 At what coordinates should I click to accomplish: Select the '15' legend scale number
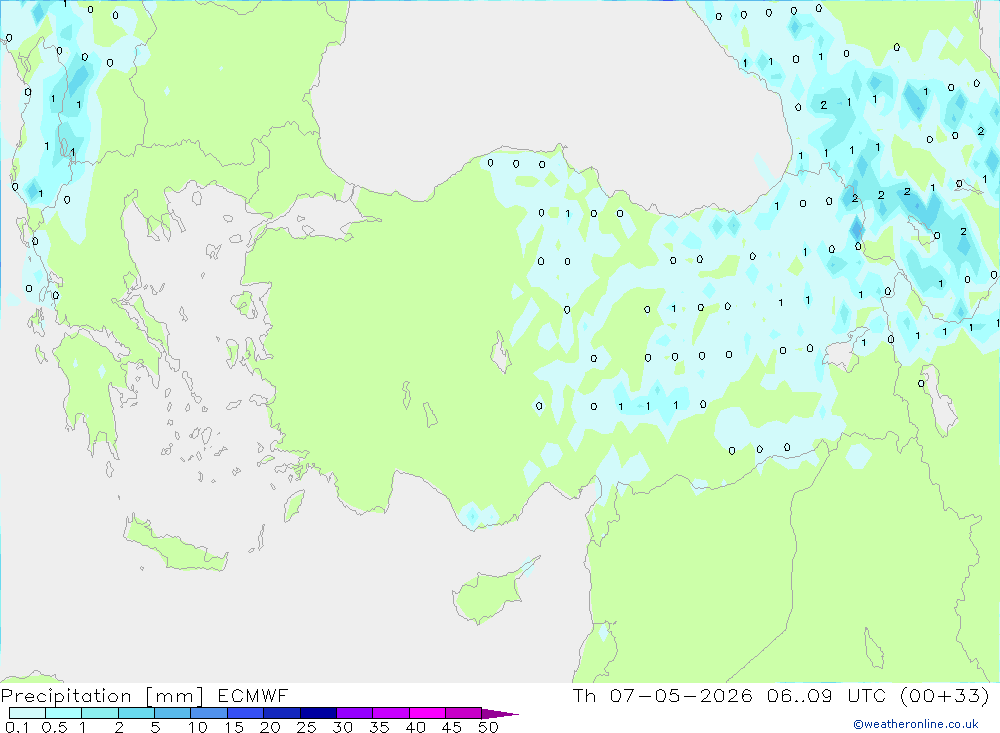point(234,727)
